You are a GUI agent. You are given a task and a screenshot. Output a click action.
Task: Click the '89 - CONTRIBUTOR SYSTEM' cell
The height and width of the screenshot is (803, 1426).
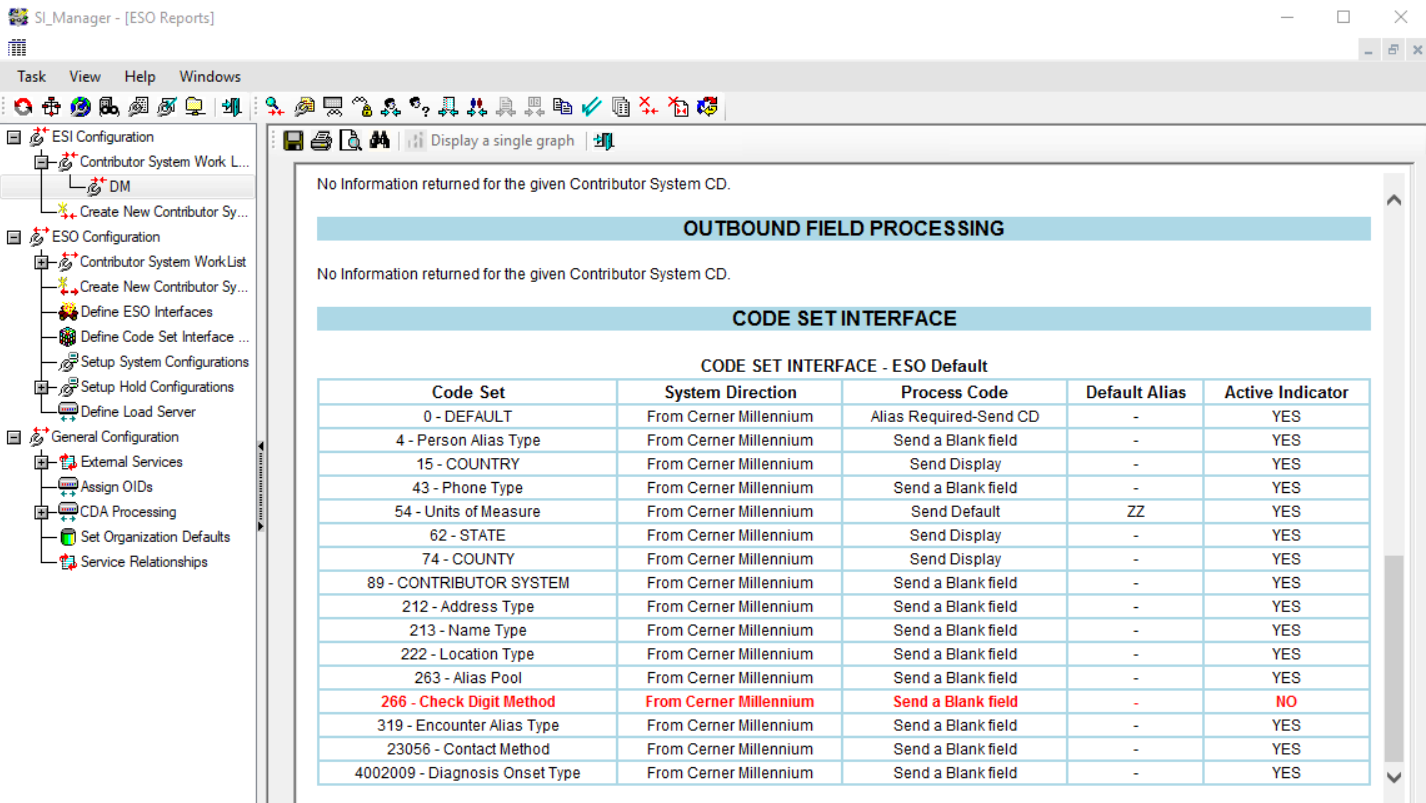click(x=468, y=583)
